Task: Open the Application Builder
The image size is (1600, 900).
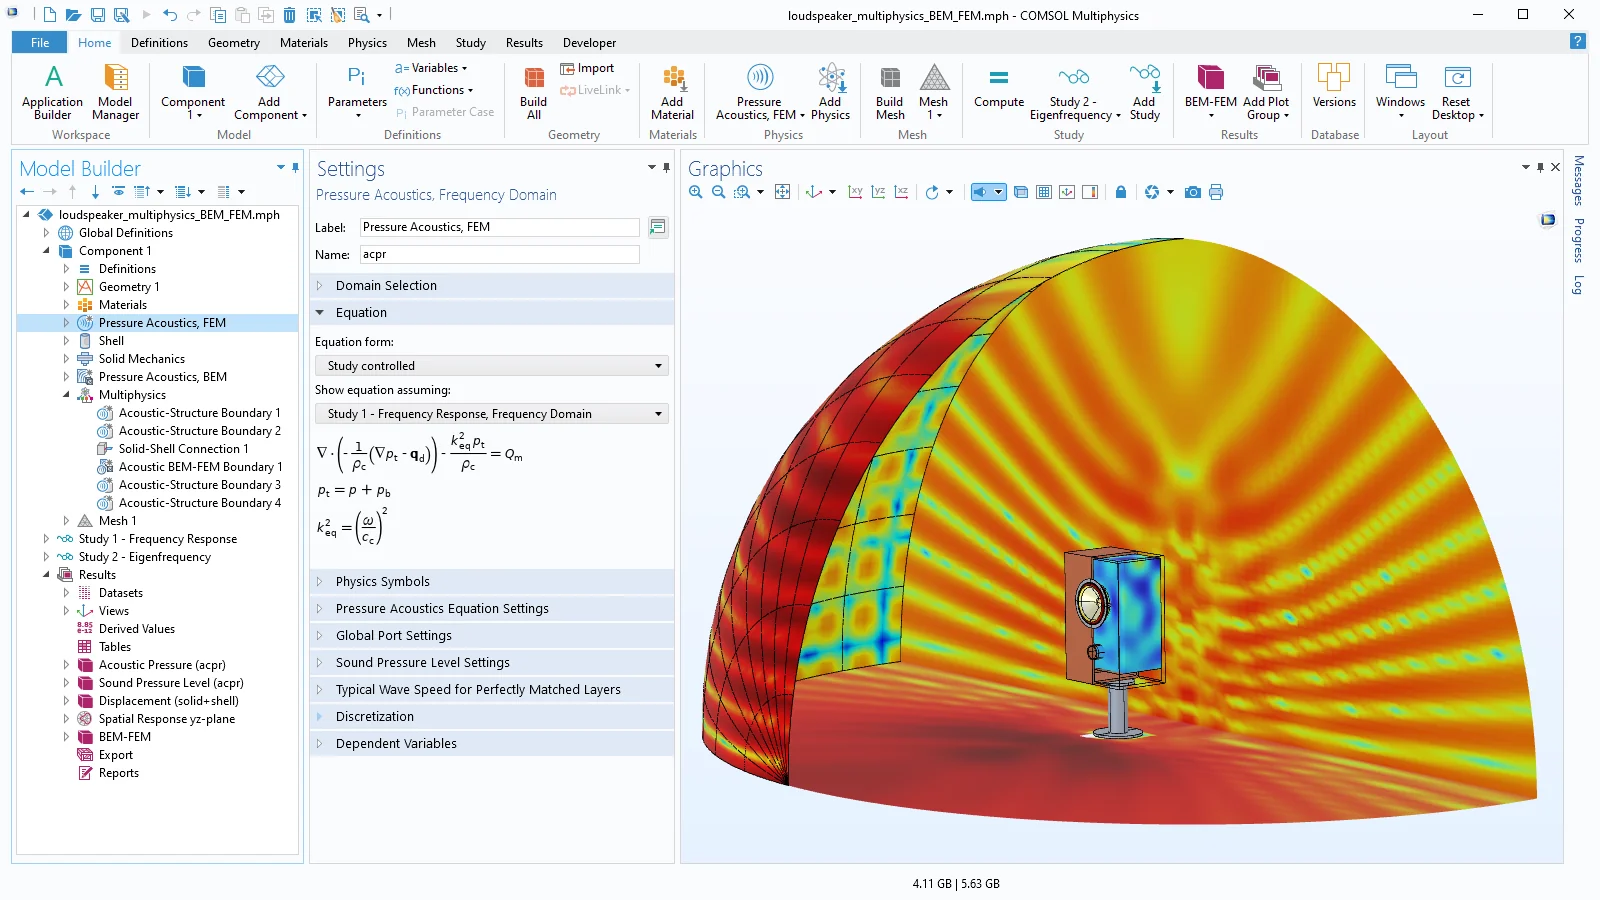Action: point(53,92)
